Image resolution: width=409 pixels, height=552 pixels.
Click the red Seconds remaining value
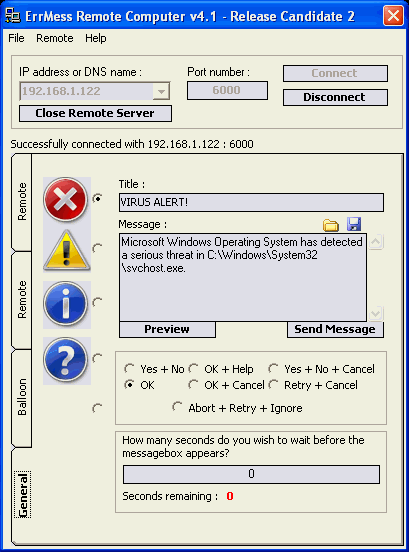click(x=230, y=496)
